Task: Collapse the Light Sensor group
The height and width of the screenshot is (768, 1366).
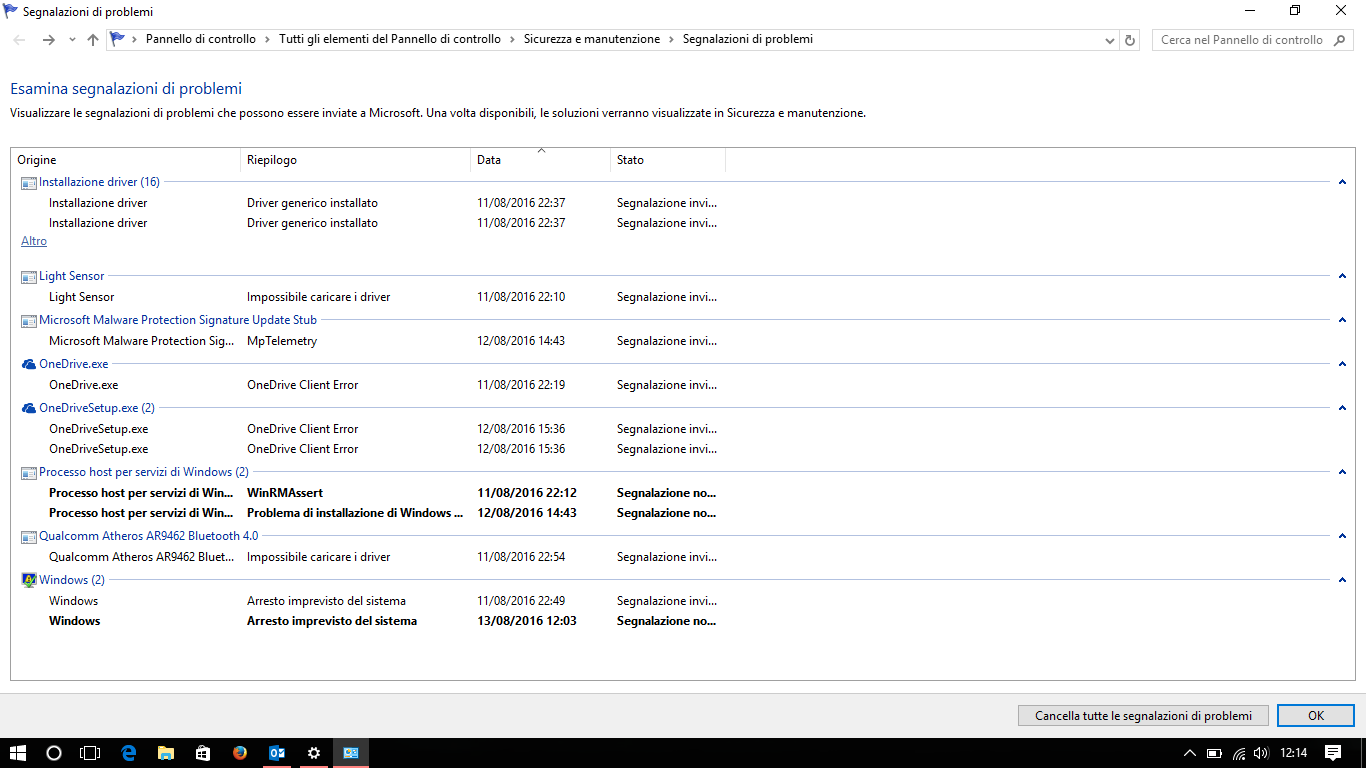Action: pyautogui.click(x=1342, y=276)
